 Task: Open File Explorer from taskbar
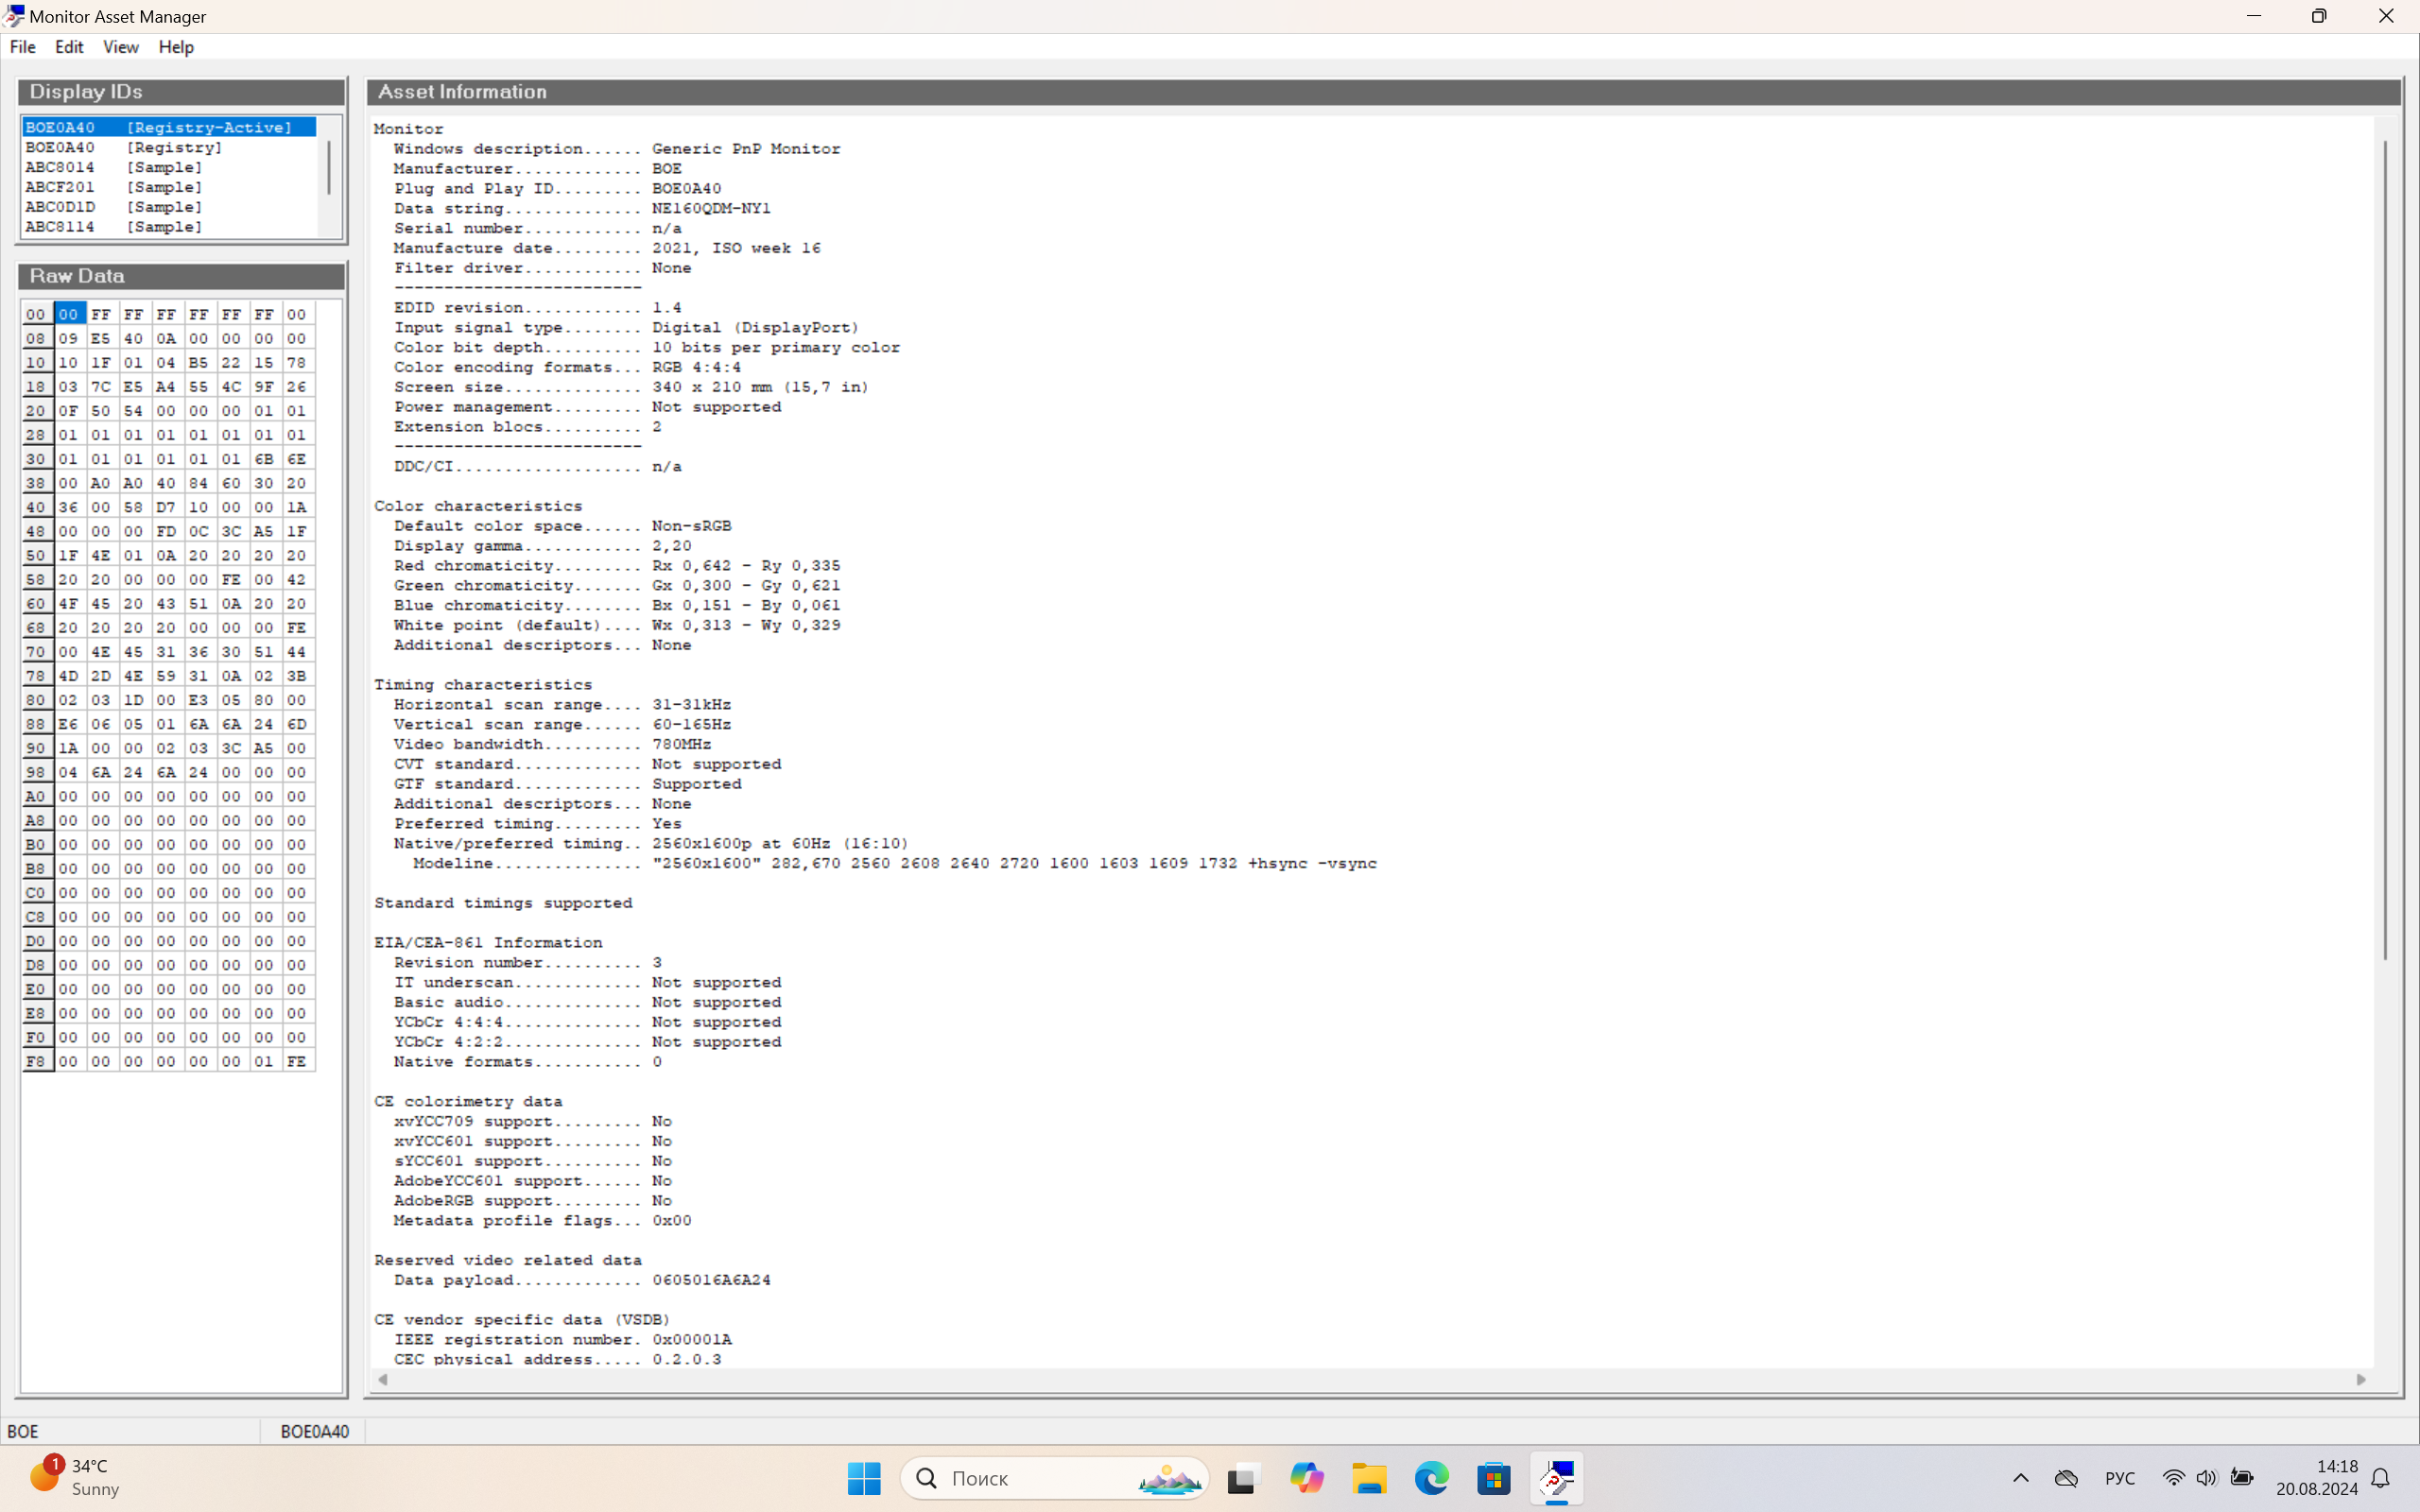[x=1369, y=1478]
